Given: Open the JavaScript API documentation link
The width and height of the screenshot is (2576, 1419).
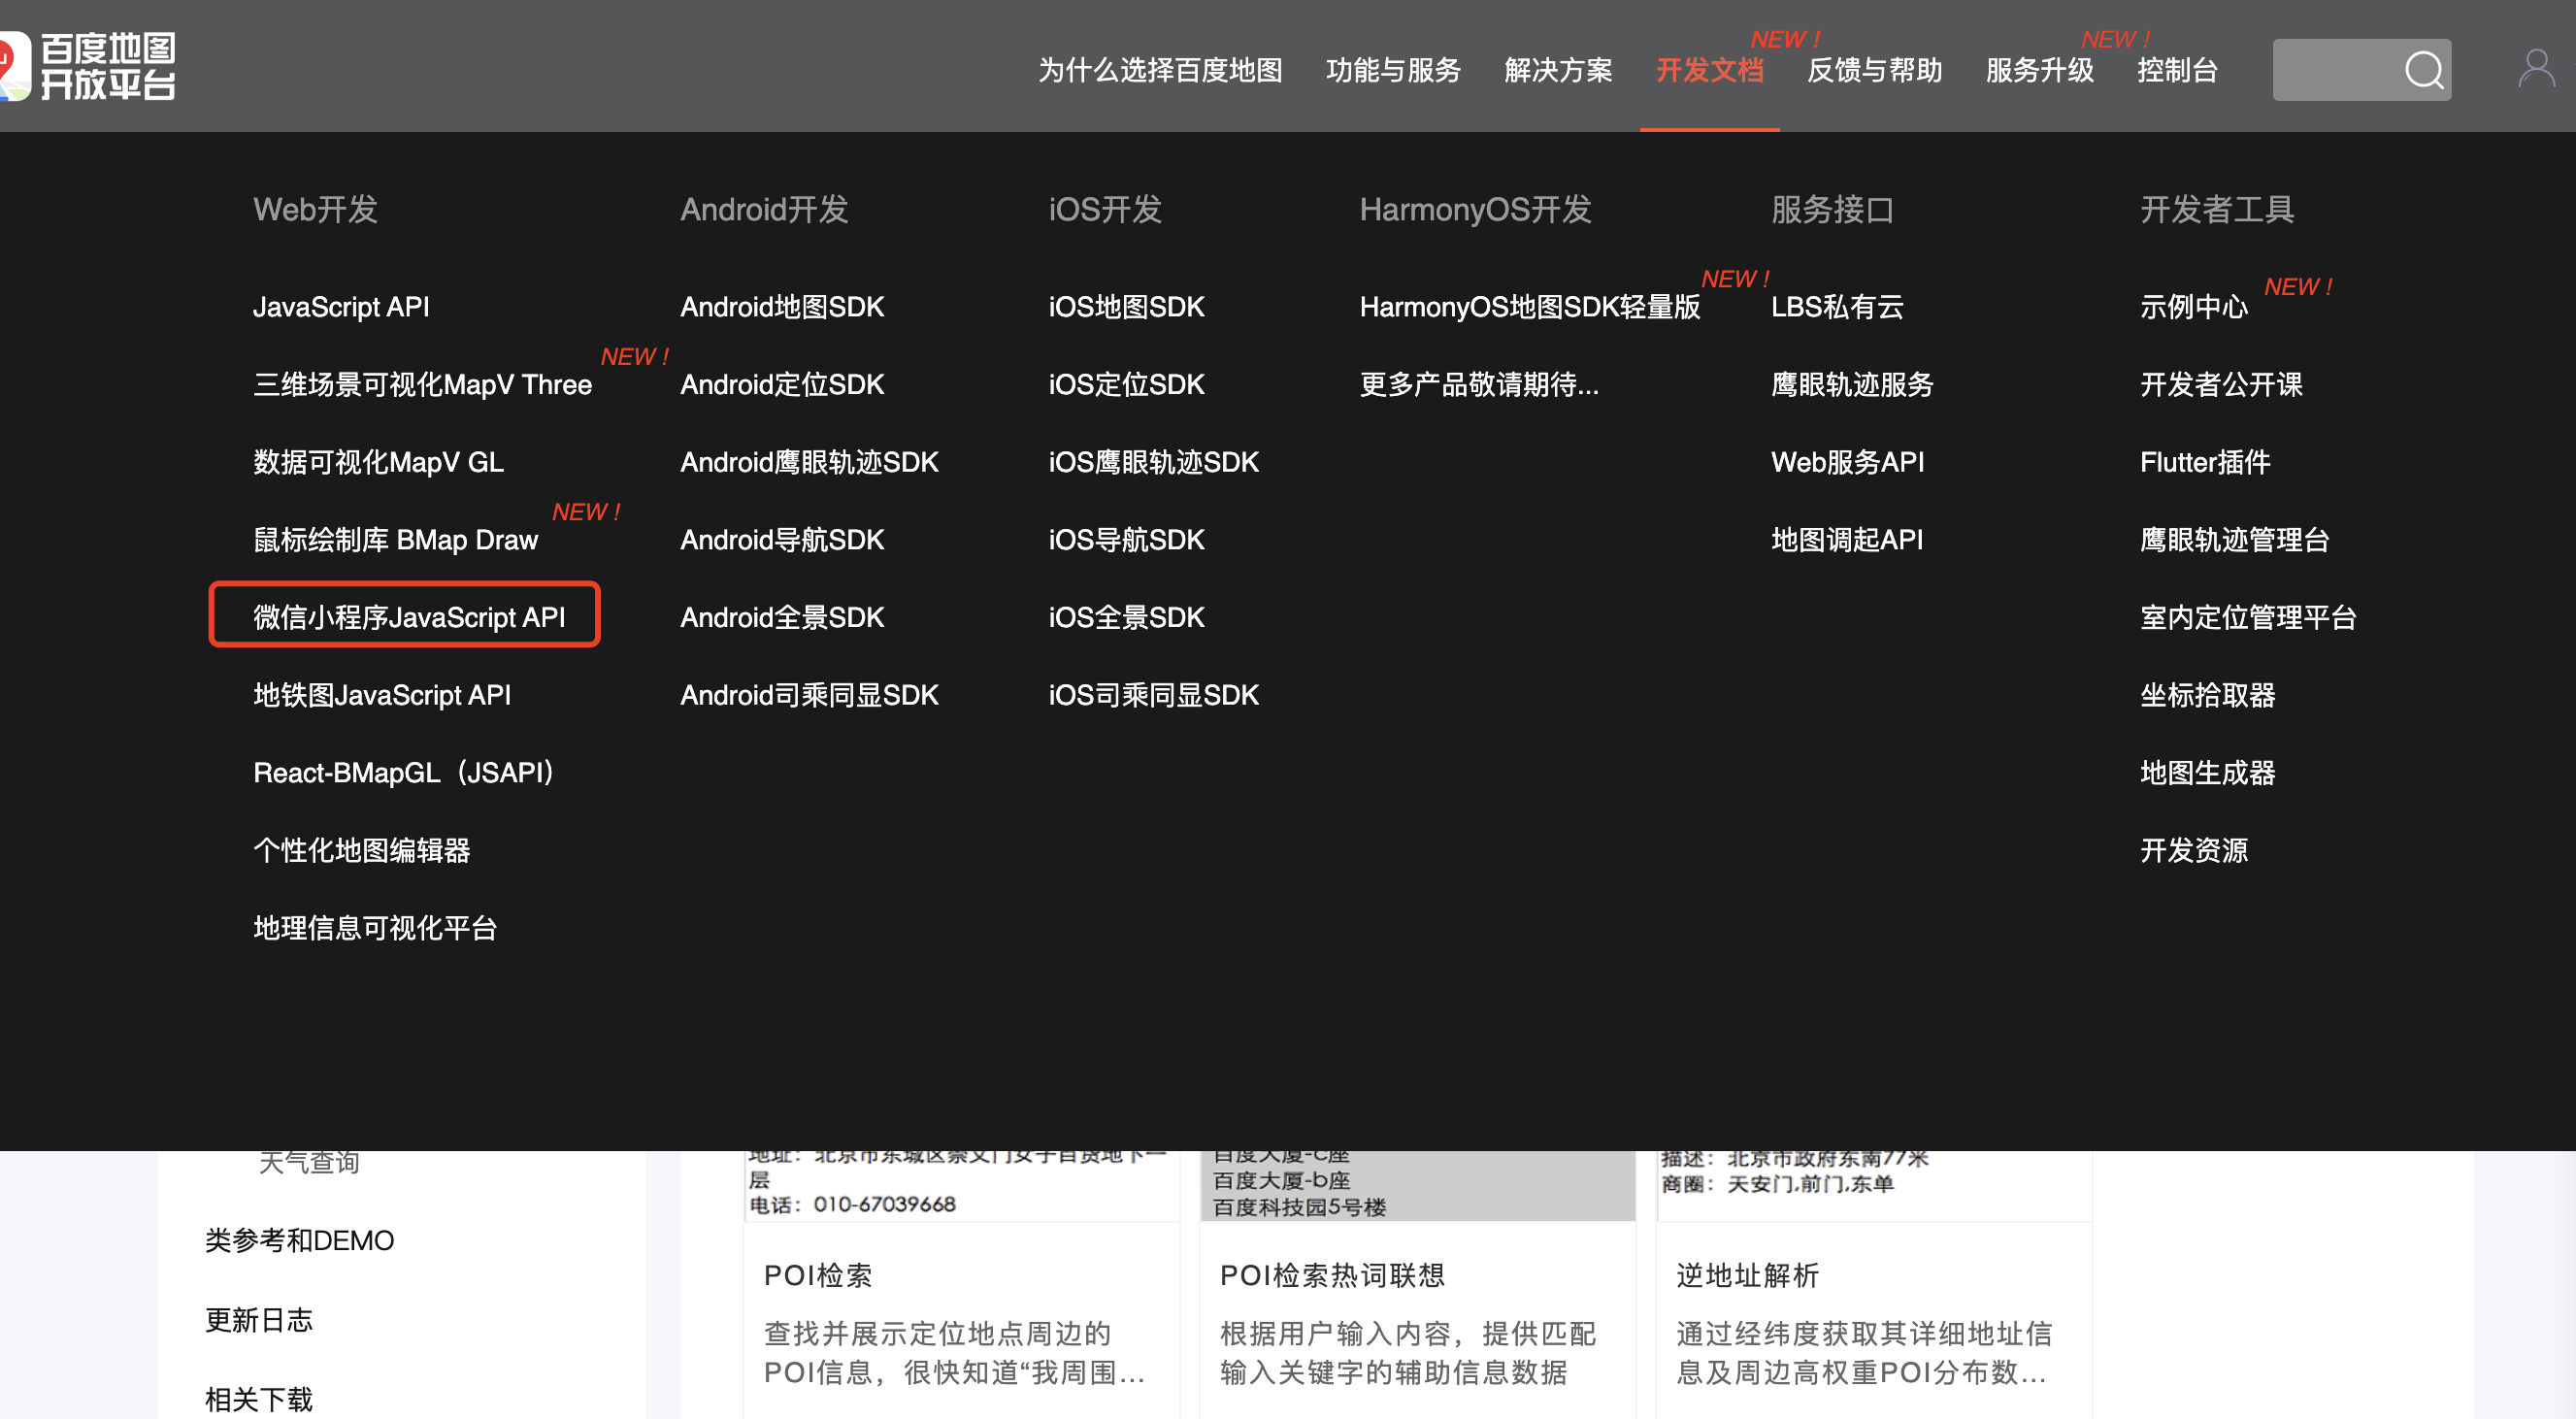Looking at the screenshot, I should (341, 307).
